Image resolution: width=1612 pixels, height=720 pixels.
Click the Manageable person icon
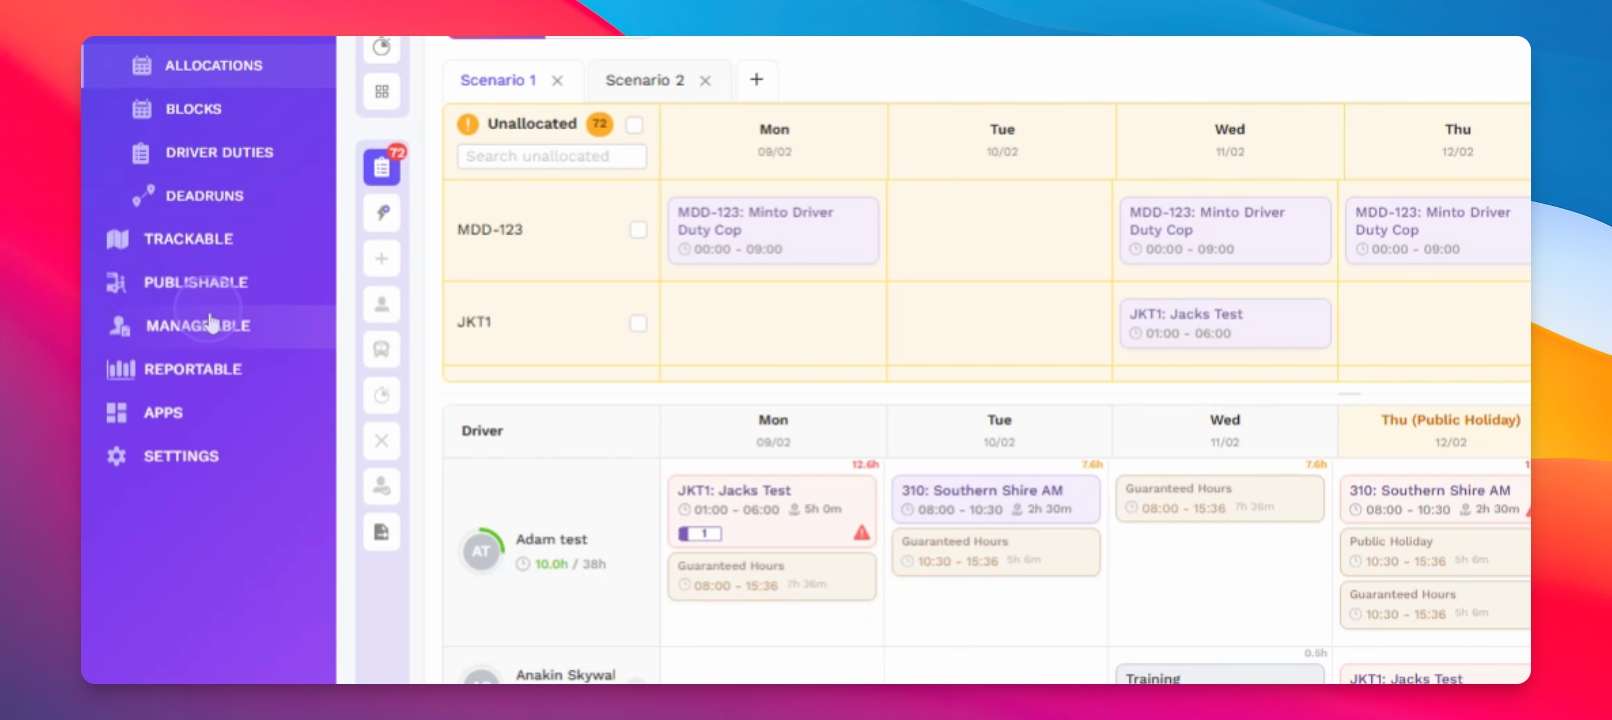[x=120, y=326]
